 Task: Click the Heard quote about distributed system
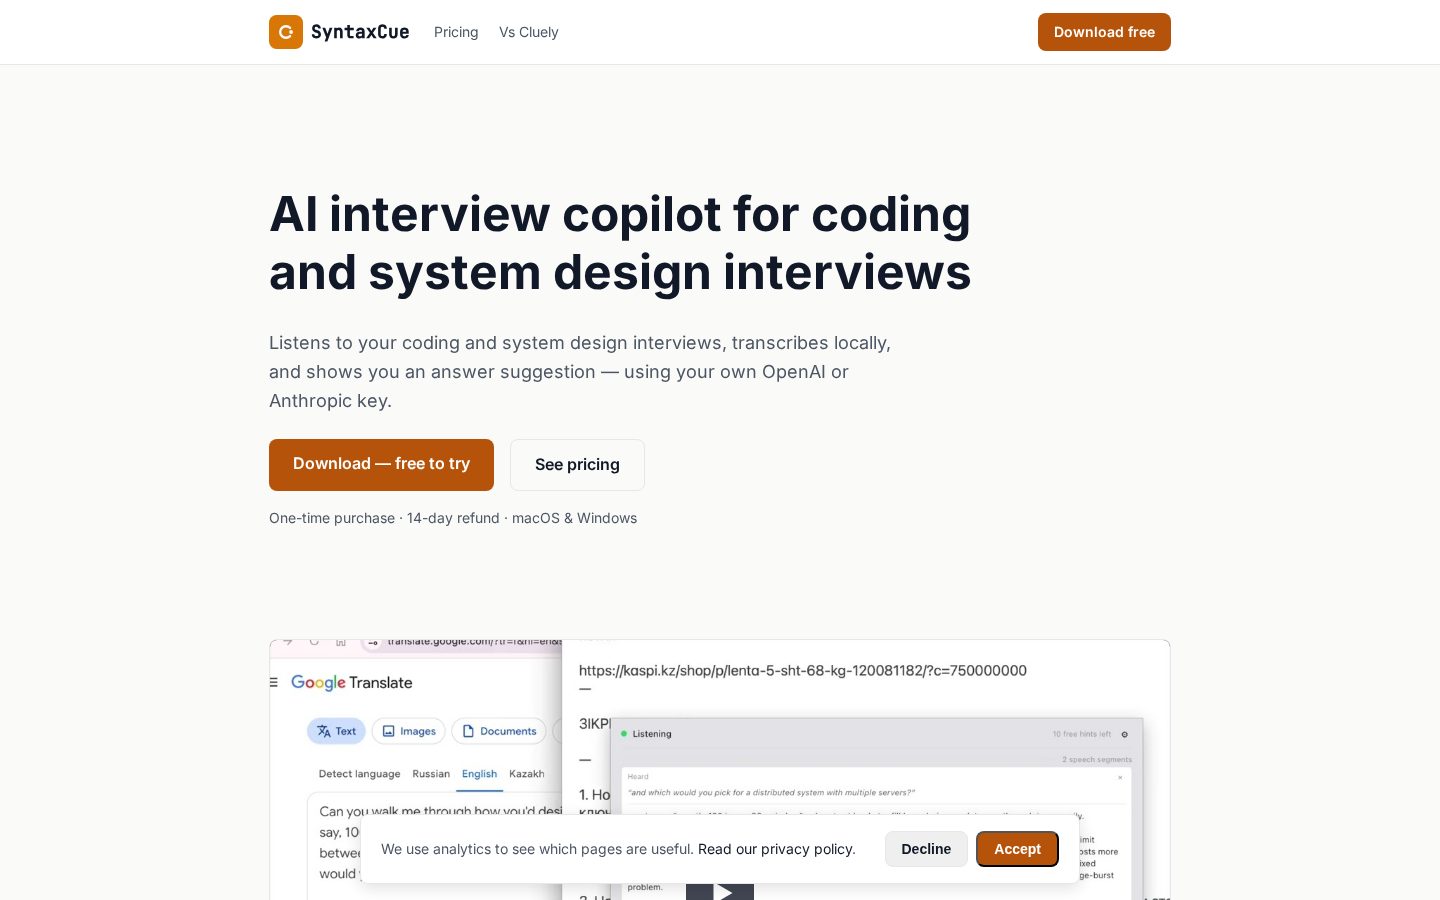[x=771, y=792]
